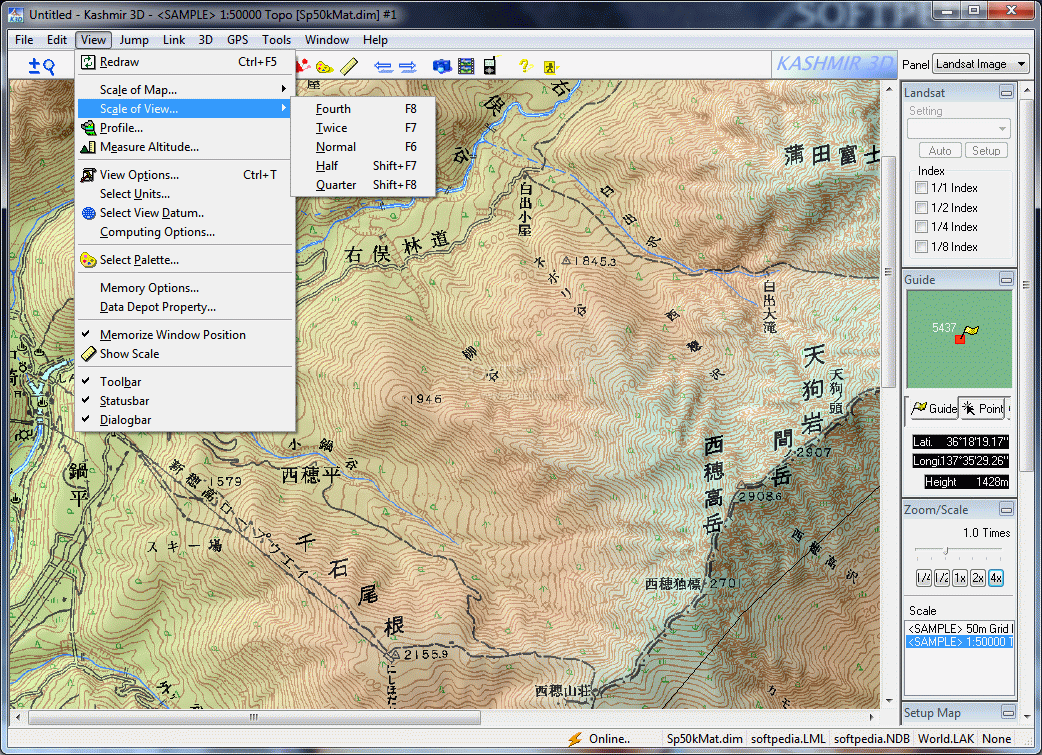Click the zoom slider thumb in Zoom/Scale
The image size is (1042, 755).
click(946, 551)
